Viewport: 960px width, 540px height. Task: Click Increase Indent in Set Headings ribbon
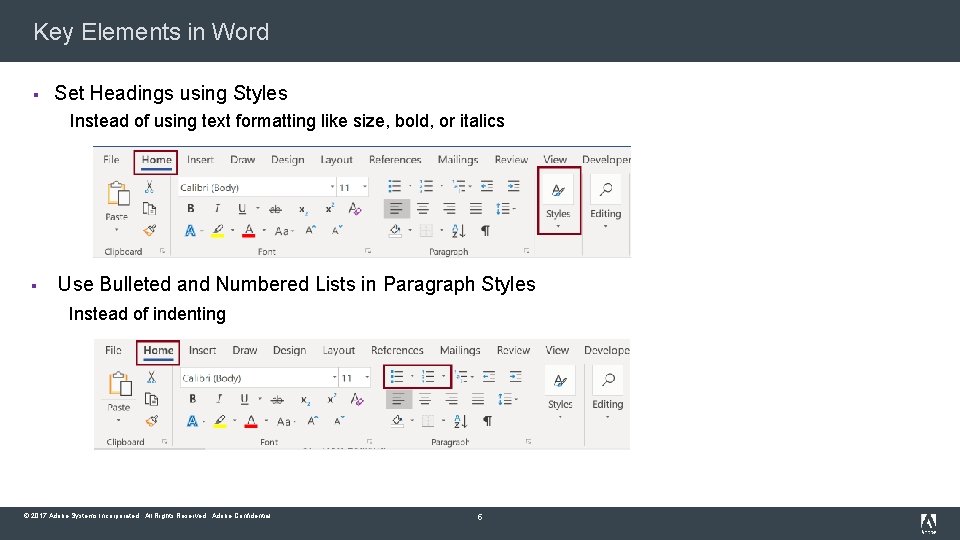(513, 186)
